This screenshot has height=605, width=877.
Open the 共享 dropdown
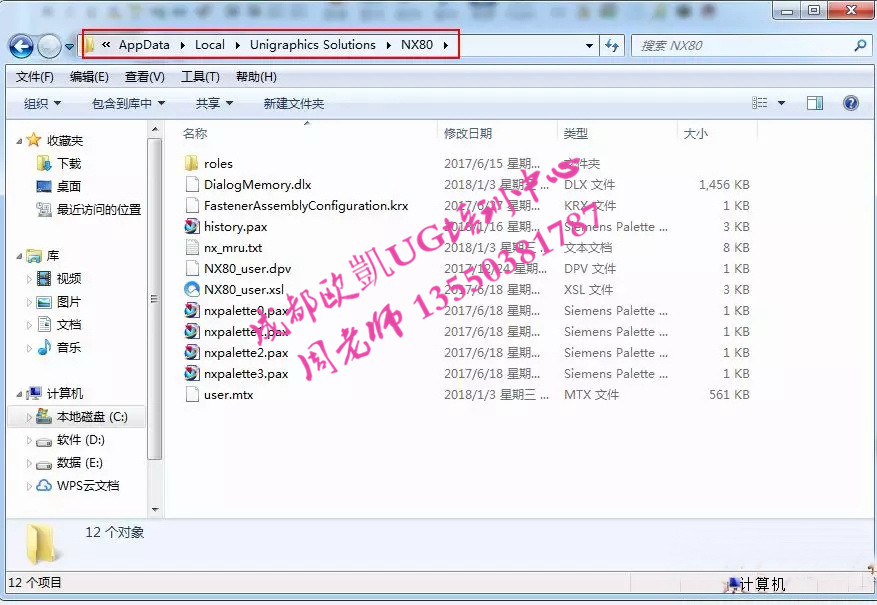click(x=214, y=103)
